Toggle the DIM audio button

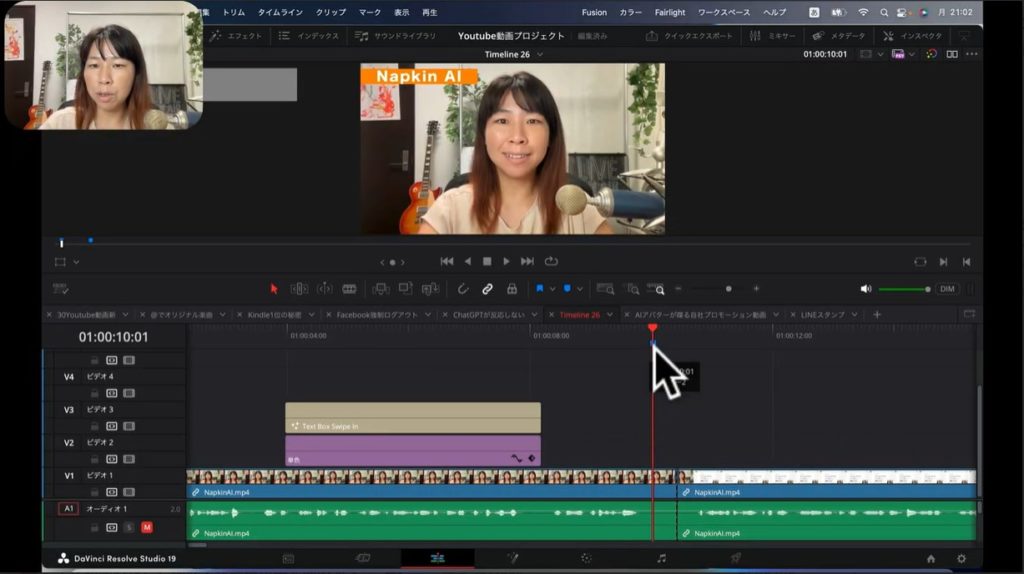[946, 289]
